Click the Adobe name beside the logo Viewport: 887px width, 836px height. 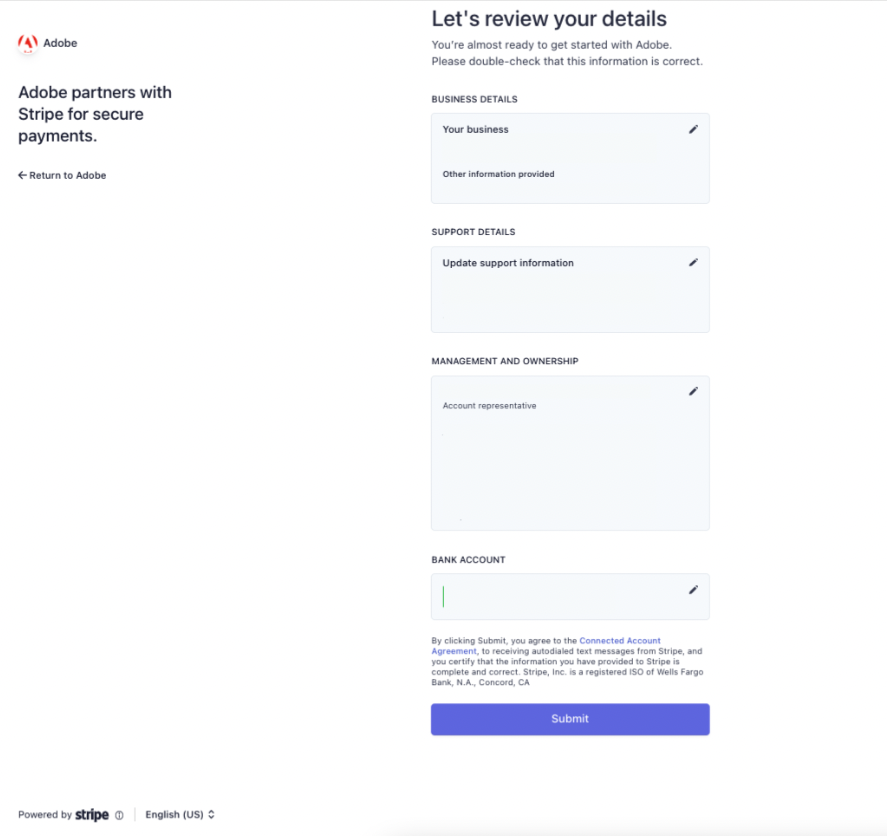coord(60,43)
